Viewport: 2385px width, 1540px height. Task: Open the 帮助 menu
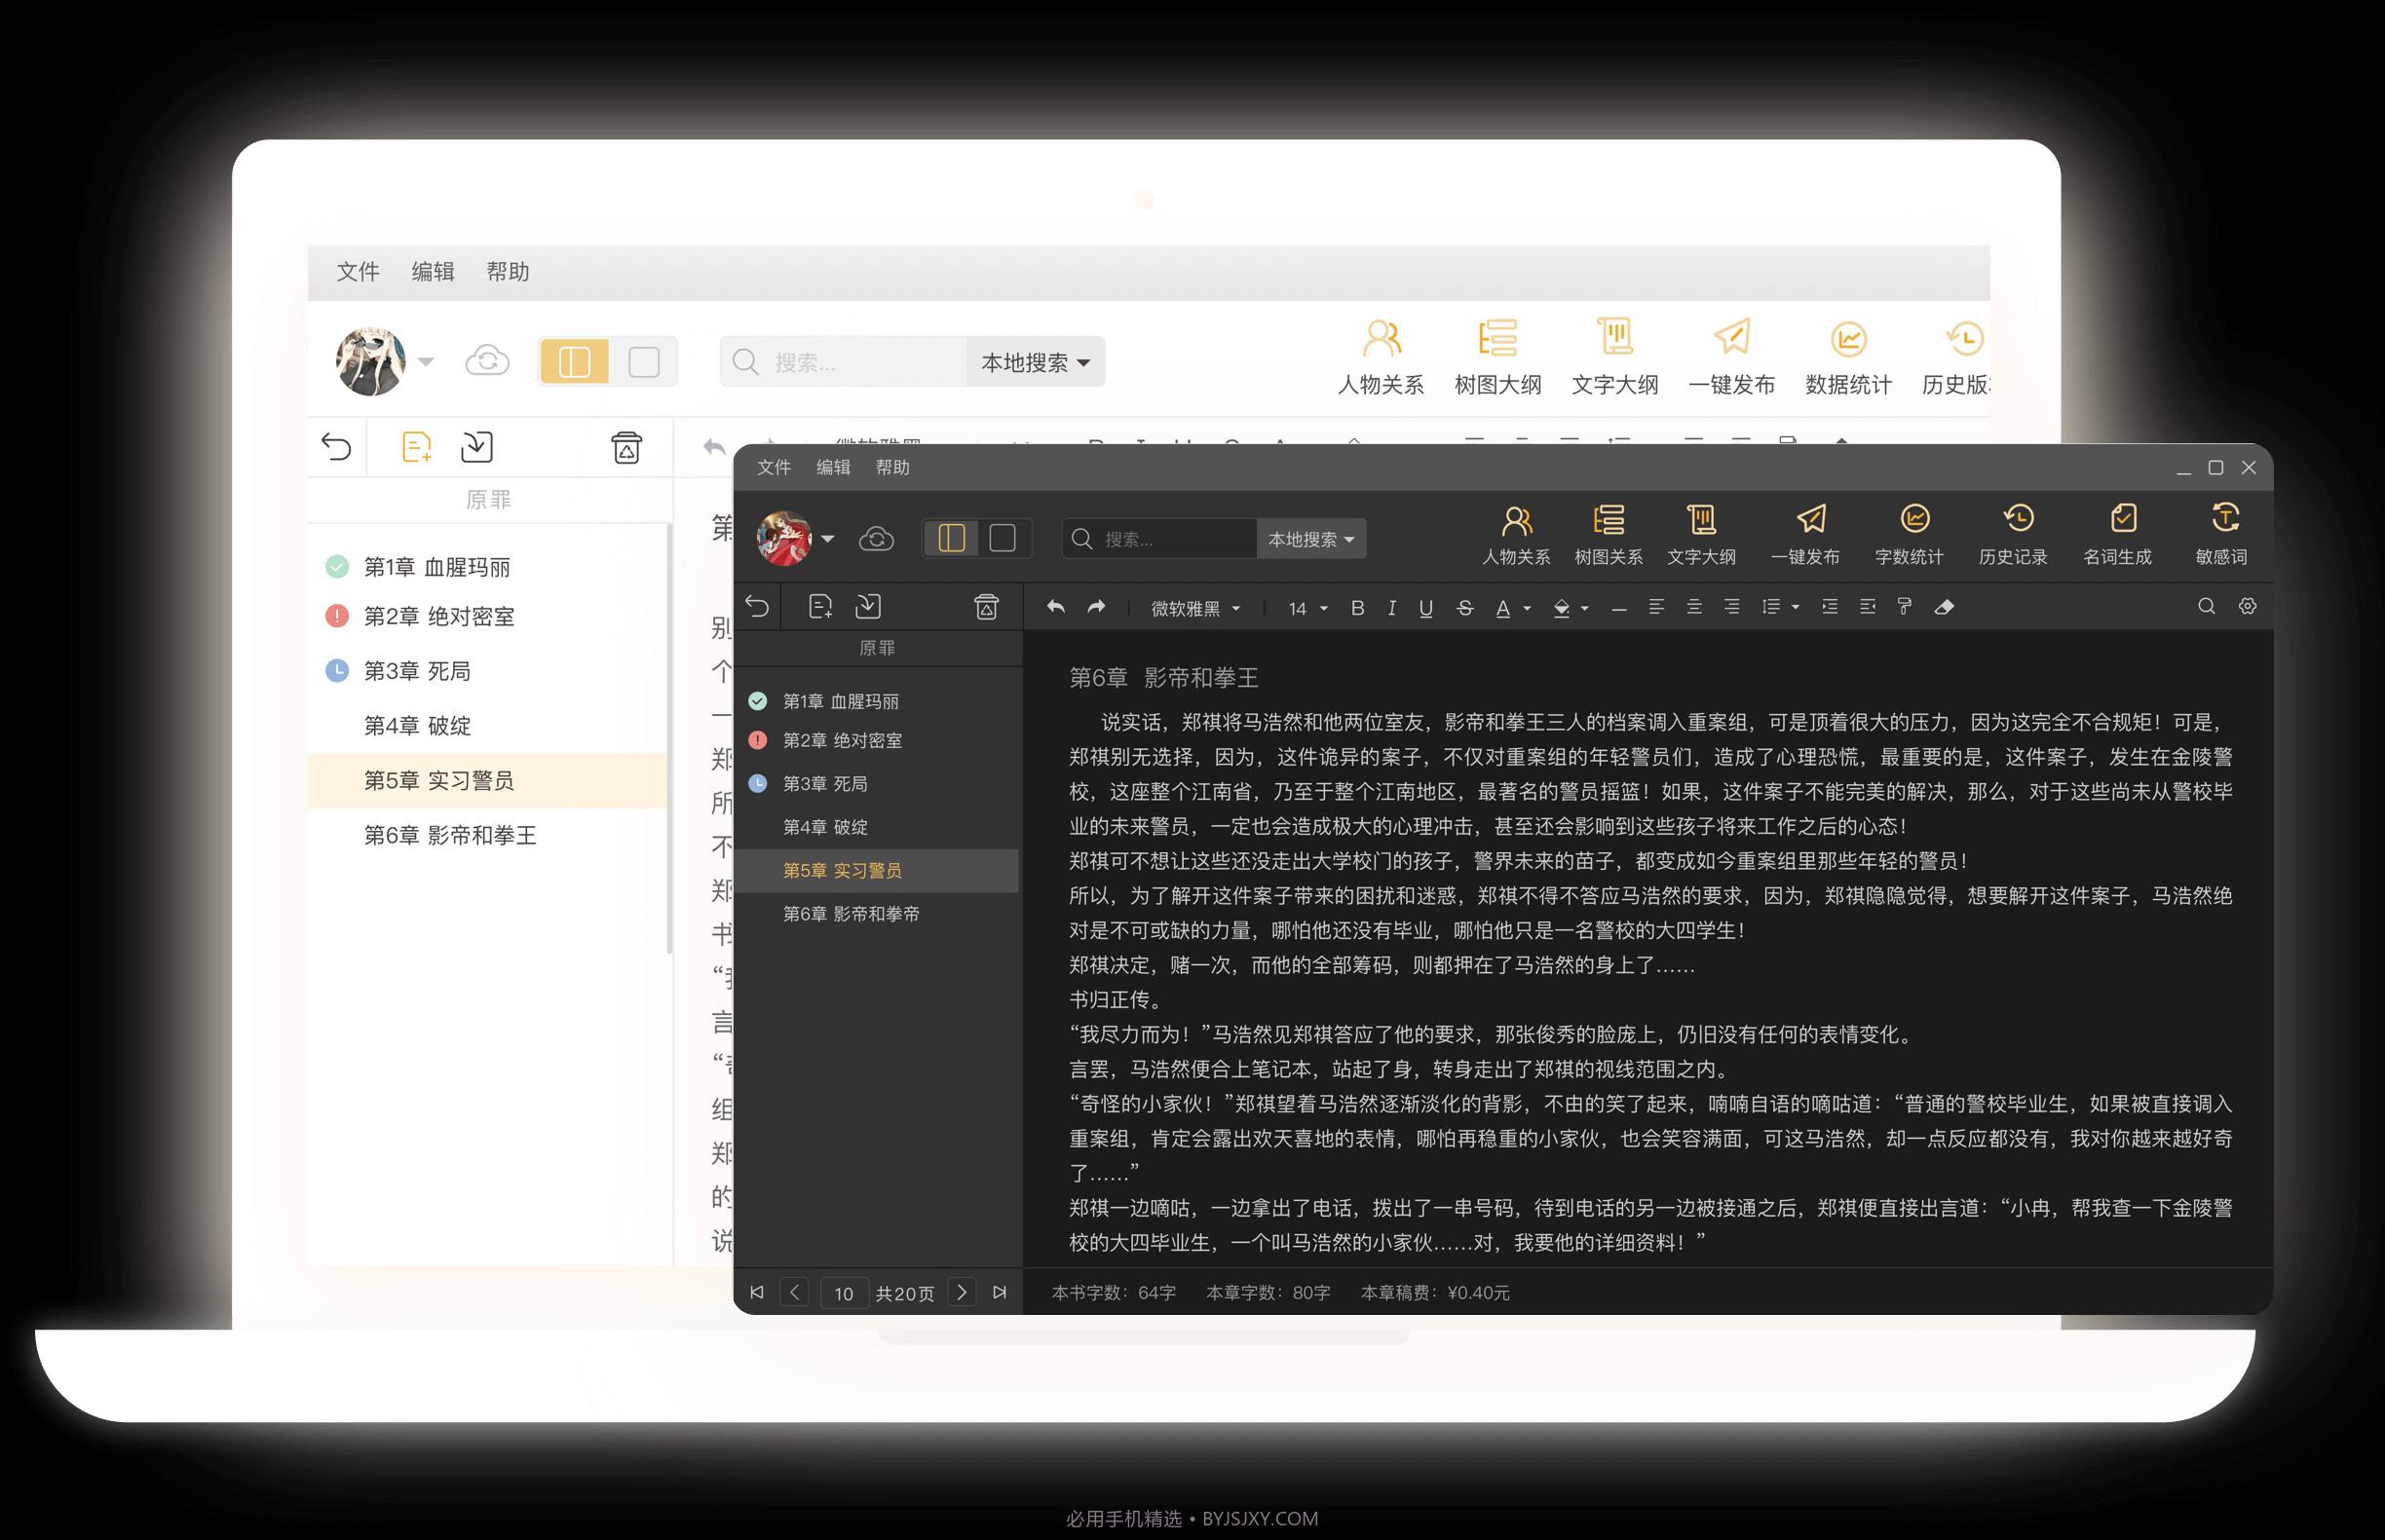(892, 467)
